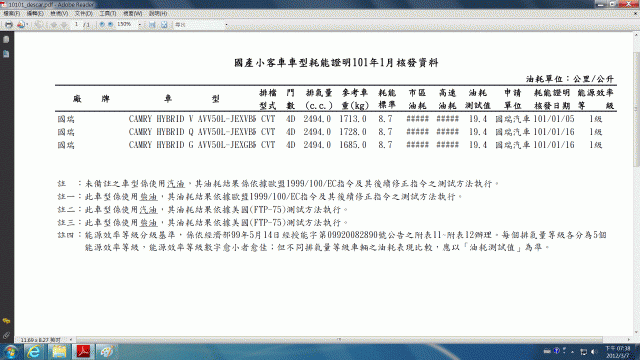Open the dropdown arrow beside the share icon
Screen dimensions: 640x360
click(x=27, y=24)
